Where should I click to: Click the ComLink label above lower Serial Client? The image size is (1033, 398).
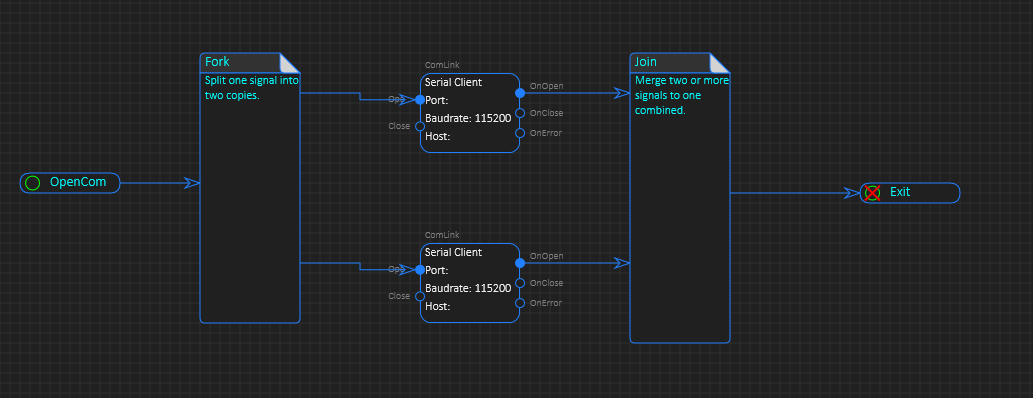[442, 235]
